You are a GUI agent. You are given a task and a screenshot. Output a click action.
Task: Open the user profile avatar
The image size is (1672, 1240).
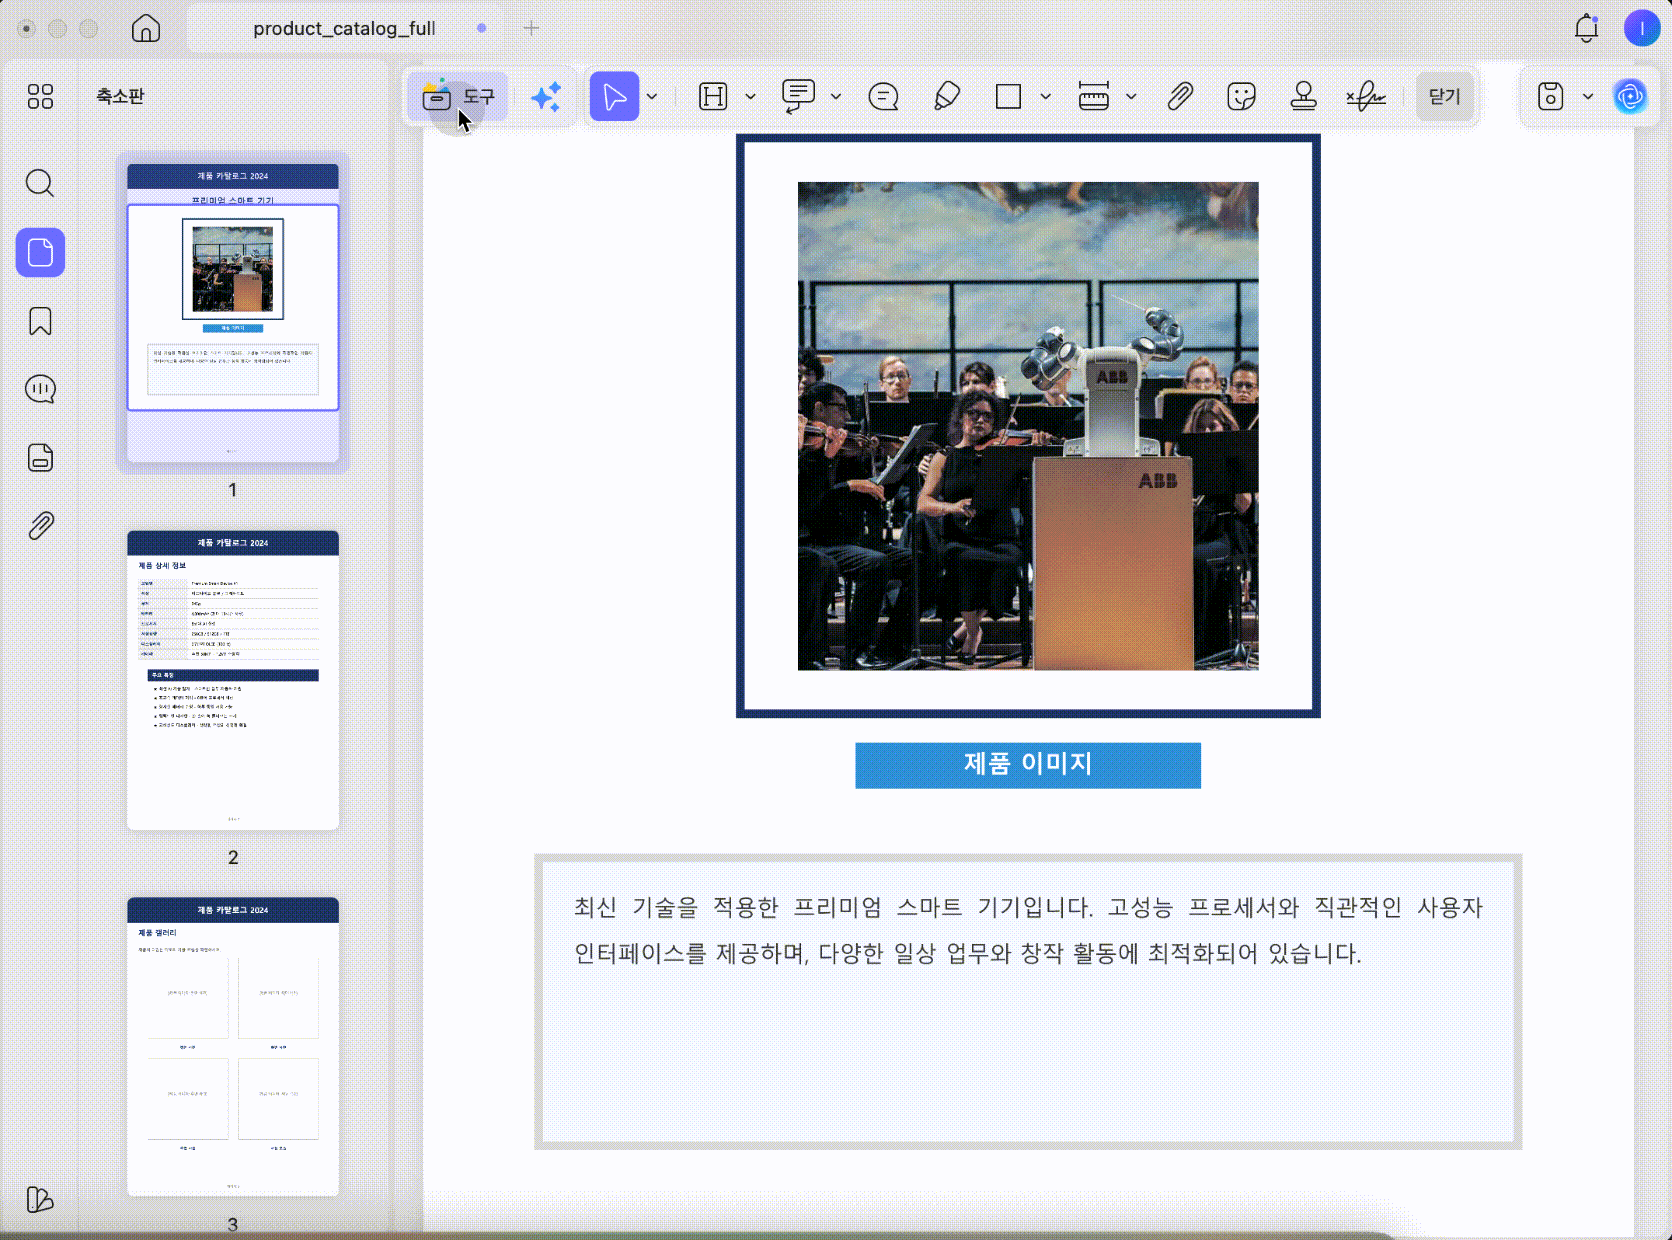1641,28
